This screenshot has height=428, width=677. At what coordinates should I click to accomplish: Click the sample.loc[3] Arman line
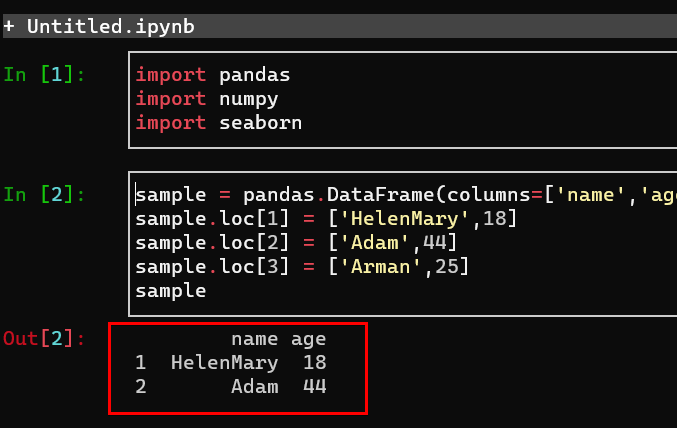(x=302, y=267)
